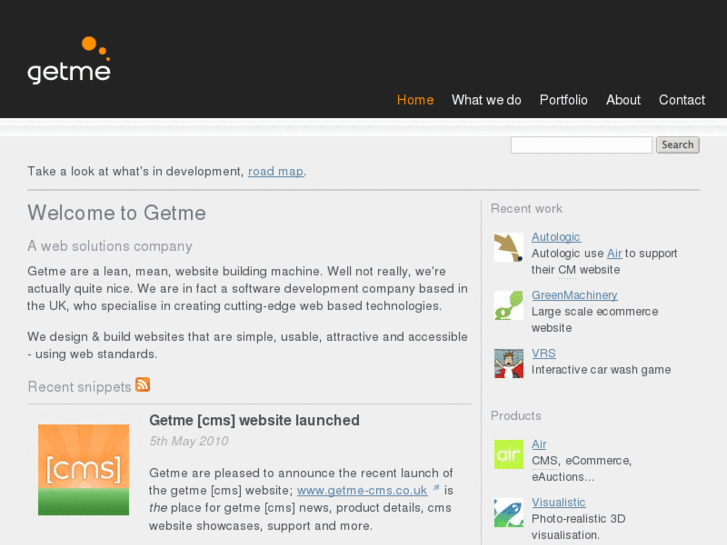Click 'Large scale ecommerce website' description
Viewport: 727px width, 545px height.
595,320
